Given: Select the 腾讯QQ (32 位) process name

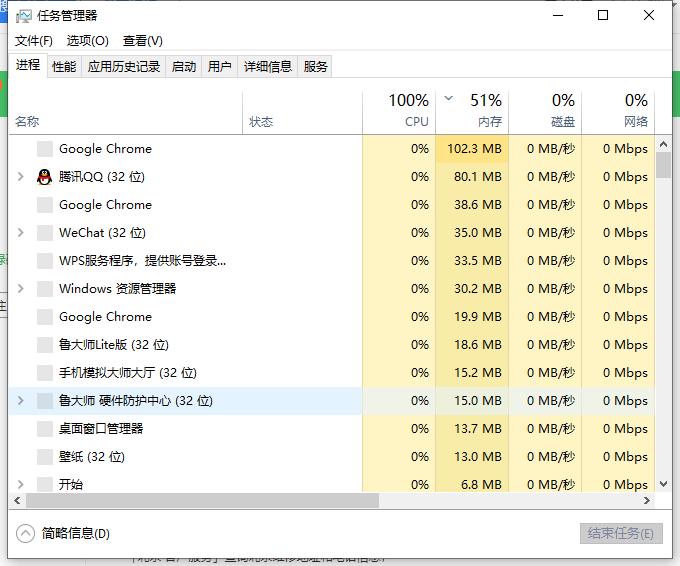Looking at the screenshot, I should pyautogui.click(x=101, y=177).
